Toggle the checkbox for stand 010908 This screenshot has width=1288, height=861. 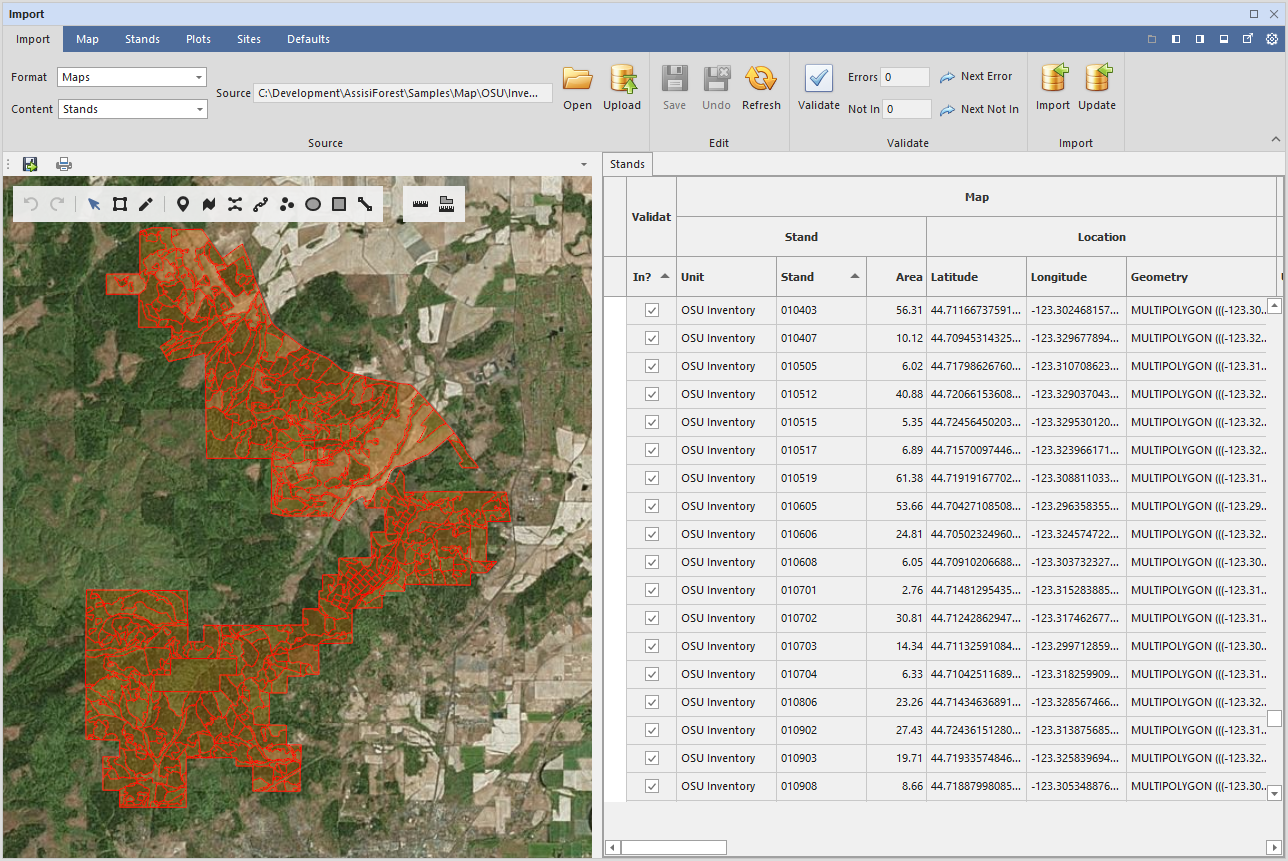[652, 786]
